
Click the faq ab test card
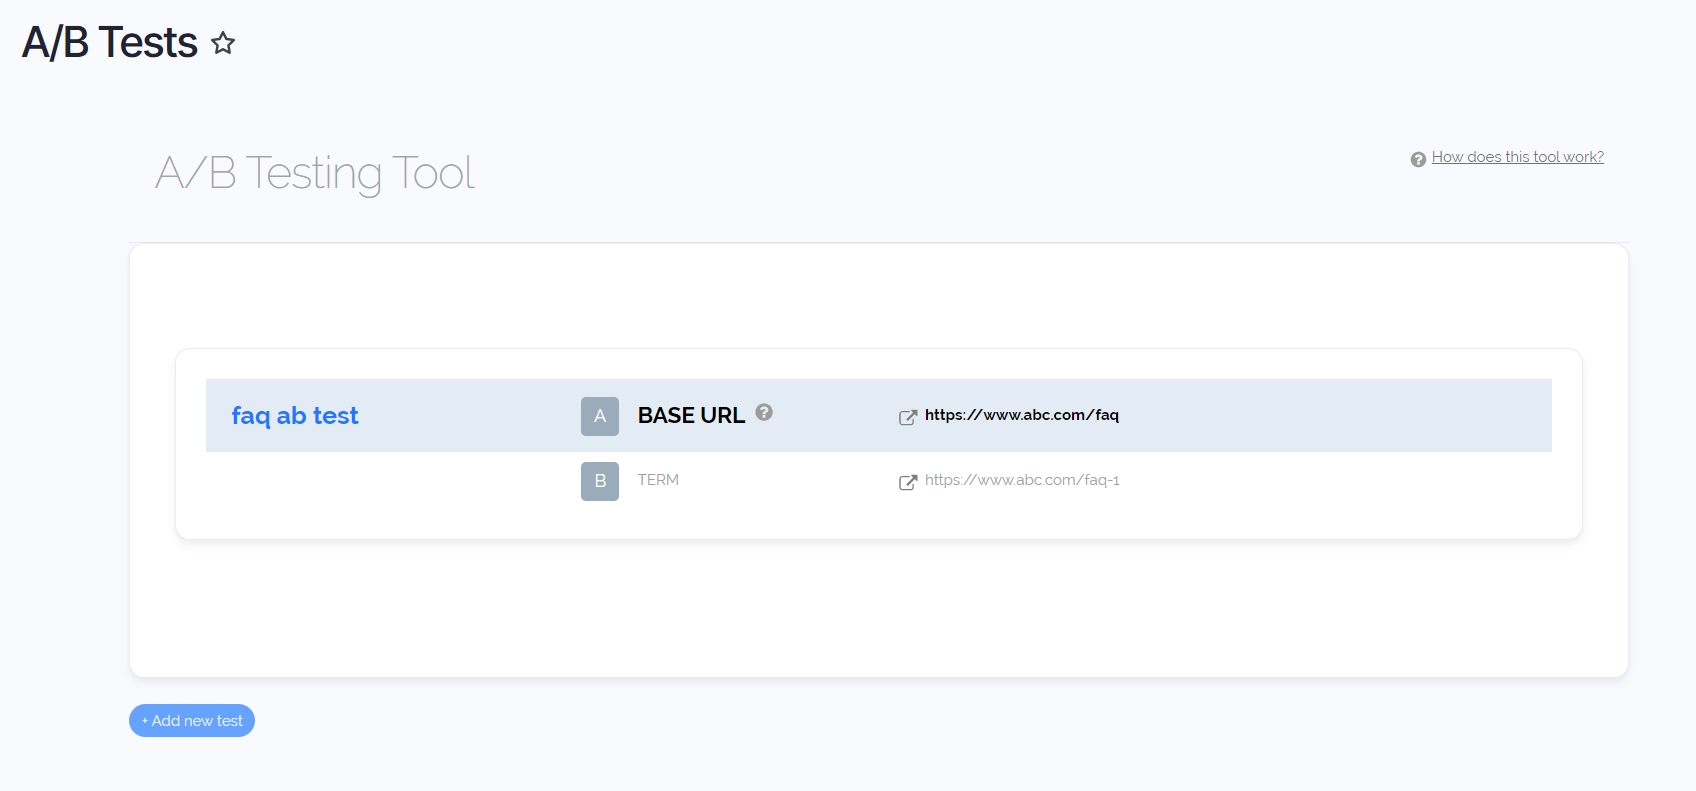pyautogui.click(x=879, y=444)
